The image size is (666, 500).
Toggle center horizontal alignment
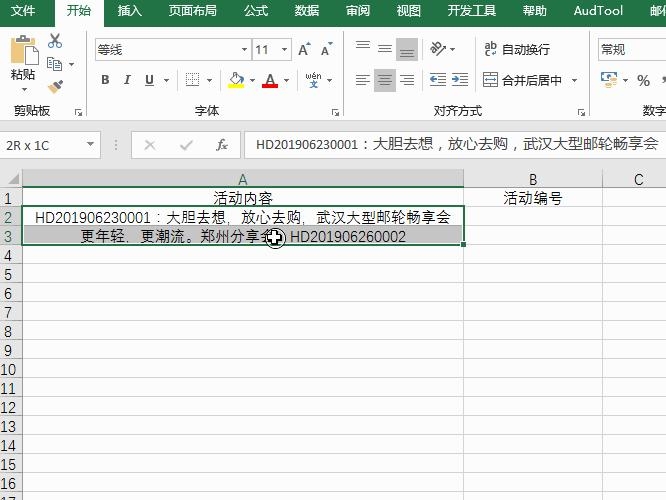(x=385, y=80)
